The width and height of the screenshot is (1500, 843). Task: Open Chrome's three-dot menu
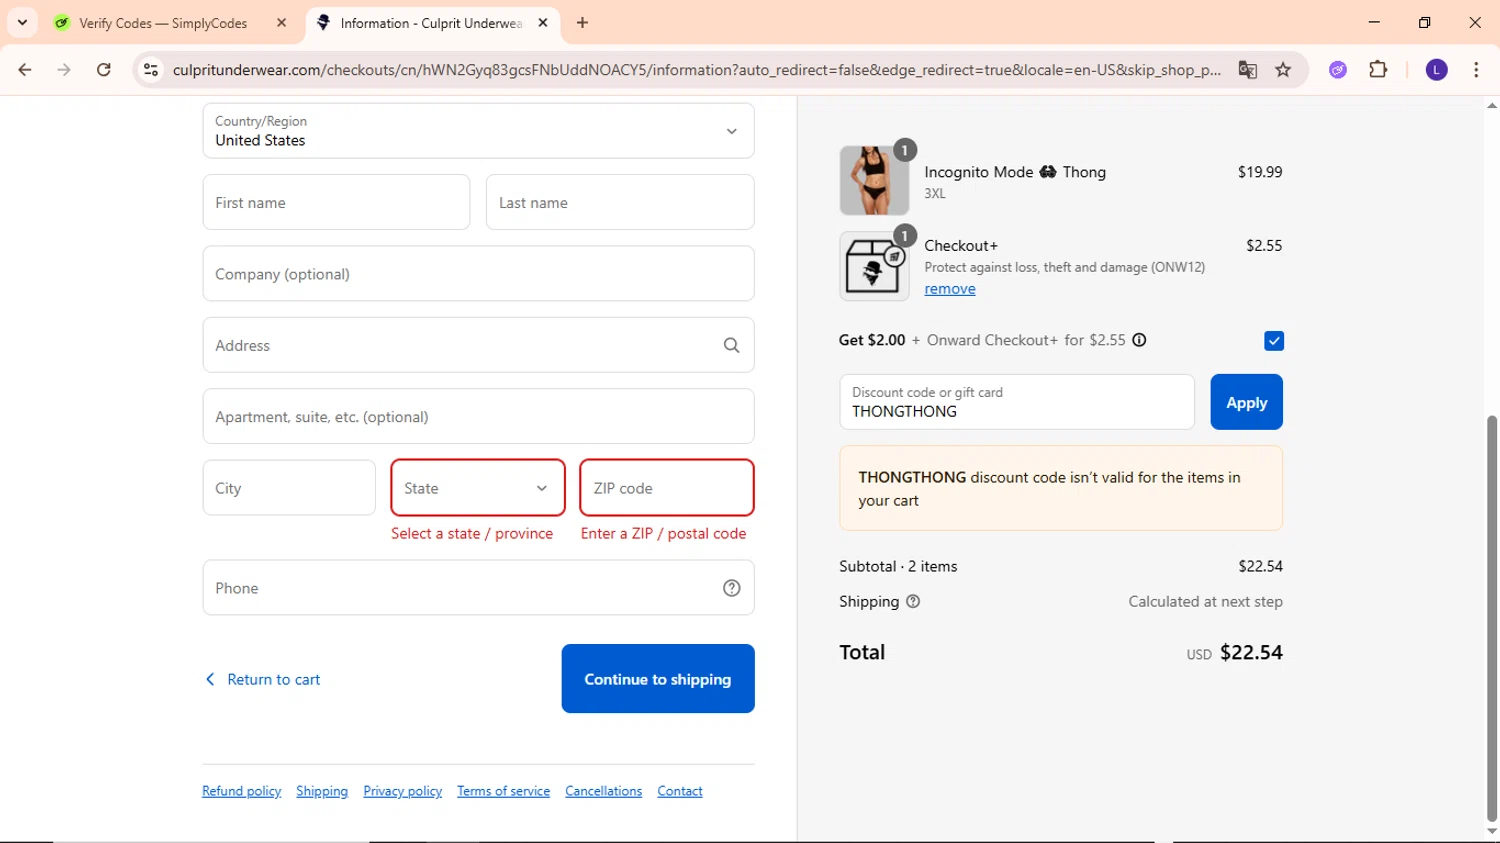[x=1476, y=70]
